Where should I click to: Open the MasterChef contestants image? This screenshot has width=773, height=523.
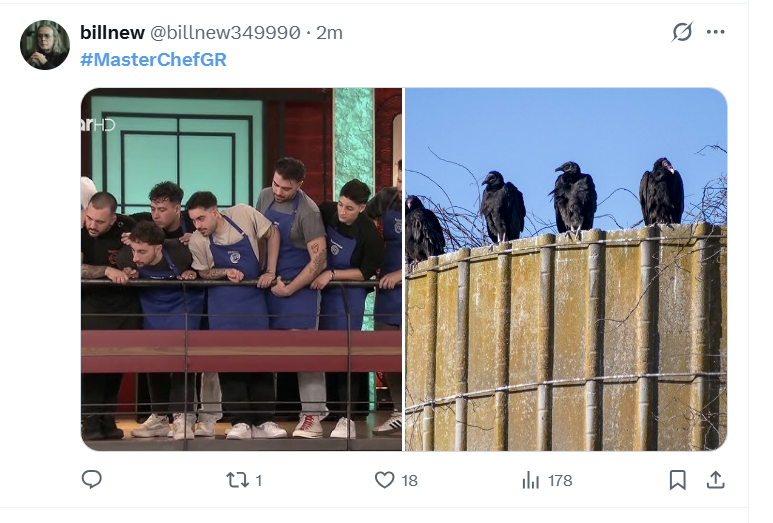point(242,269)
